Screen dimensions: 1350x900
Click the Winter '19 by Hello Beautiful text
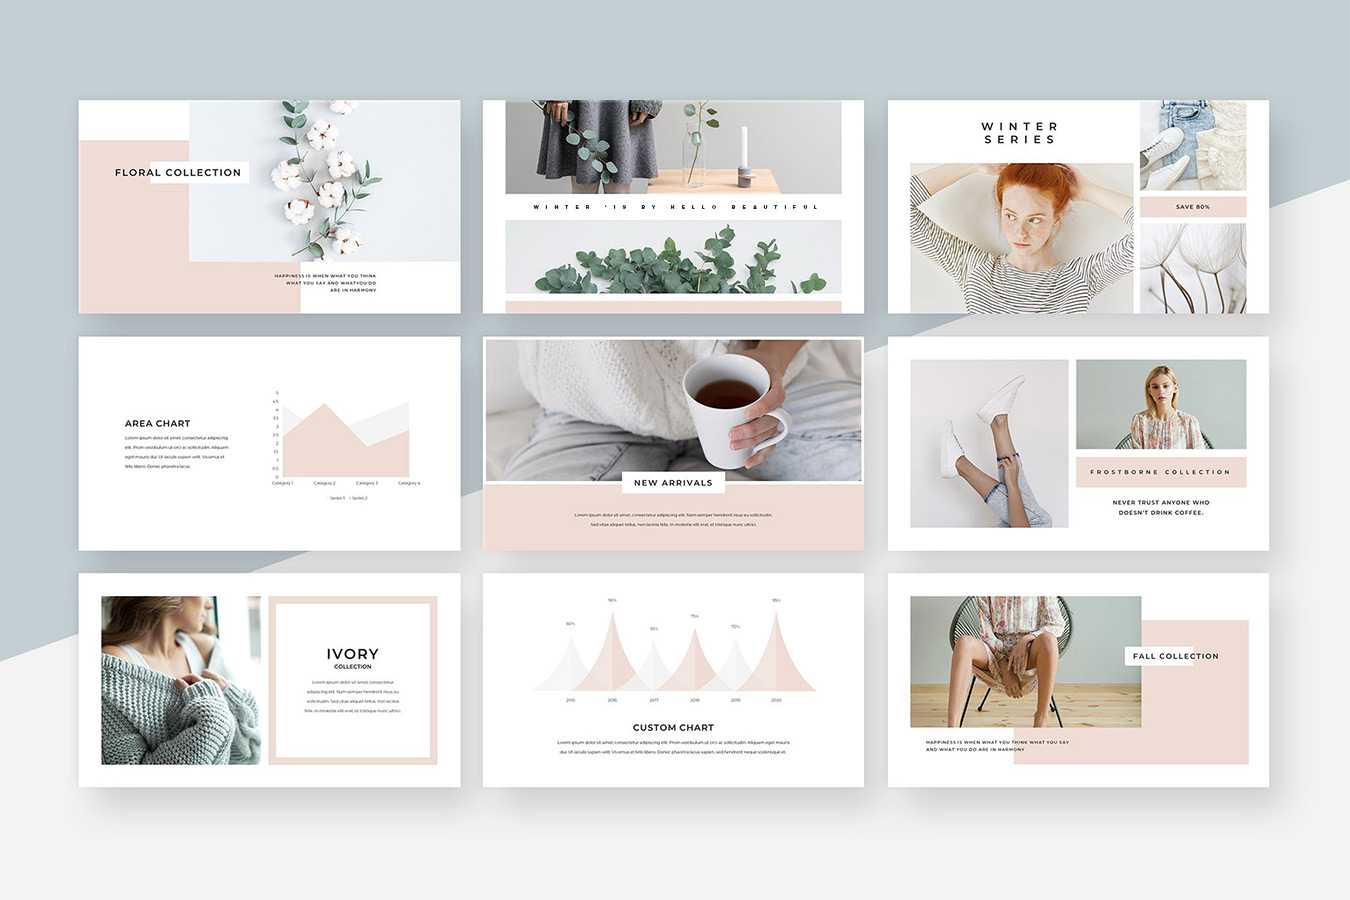673,207
